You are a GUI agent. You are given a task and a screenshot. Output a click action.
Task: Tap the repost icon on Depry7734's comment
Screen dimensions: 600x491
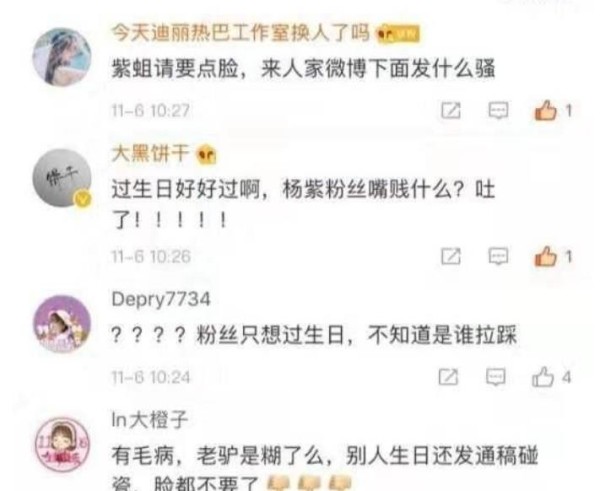448,377
